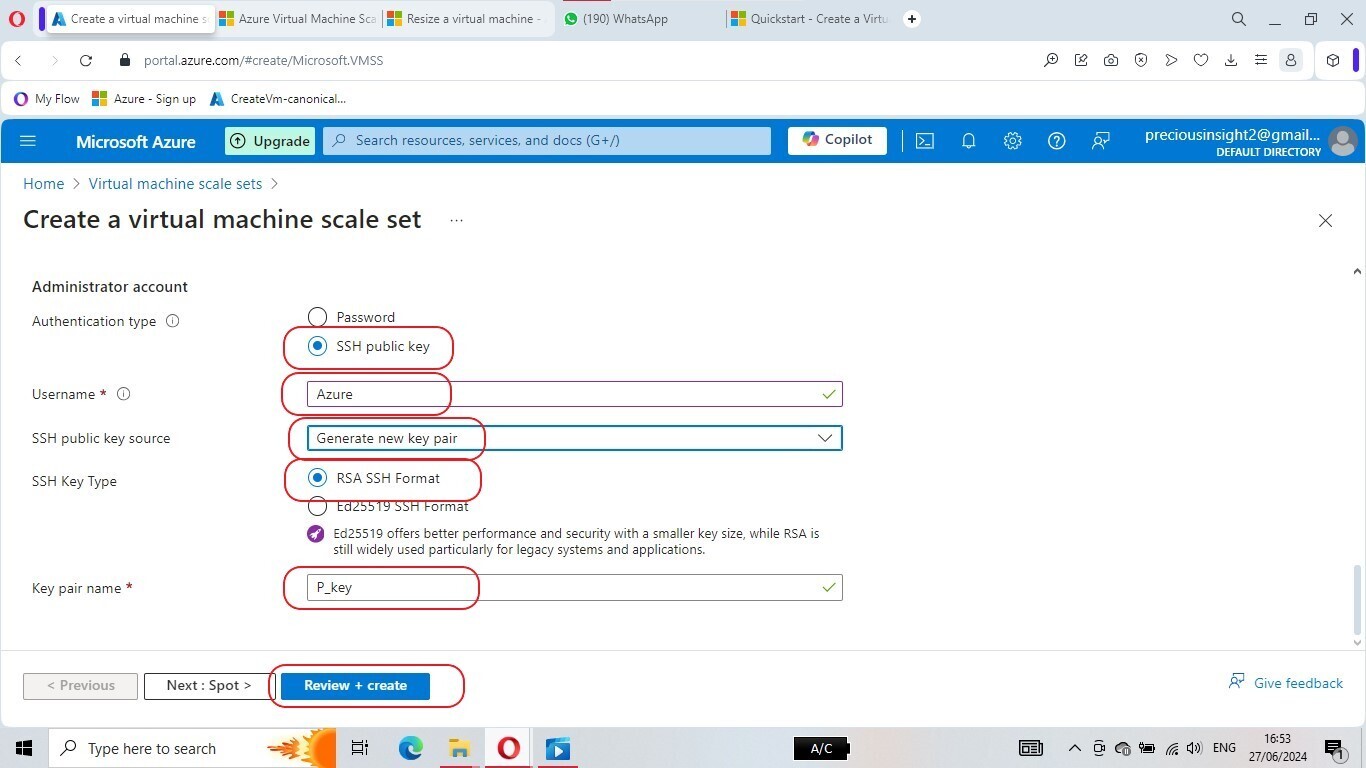Edit the Key pair name field

pos(574,588)
